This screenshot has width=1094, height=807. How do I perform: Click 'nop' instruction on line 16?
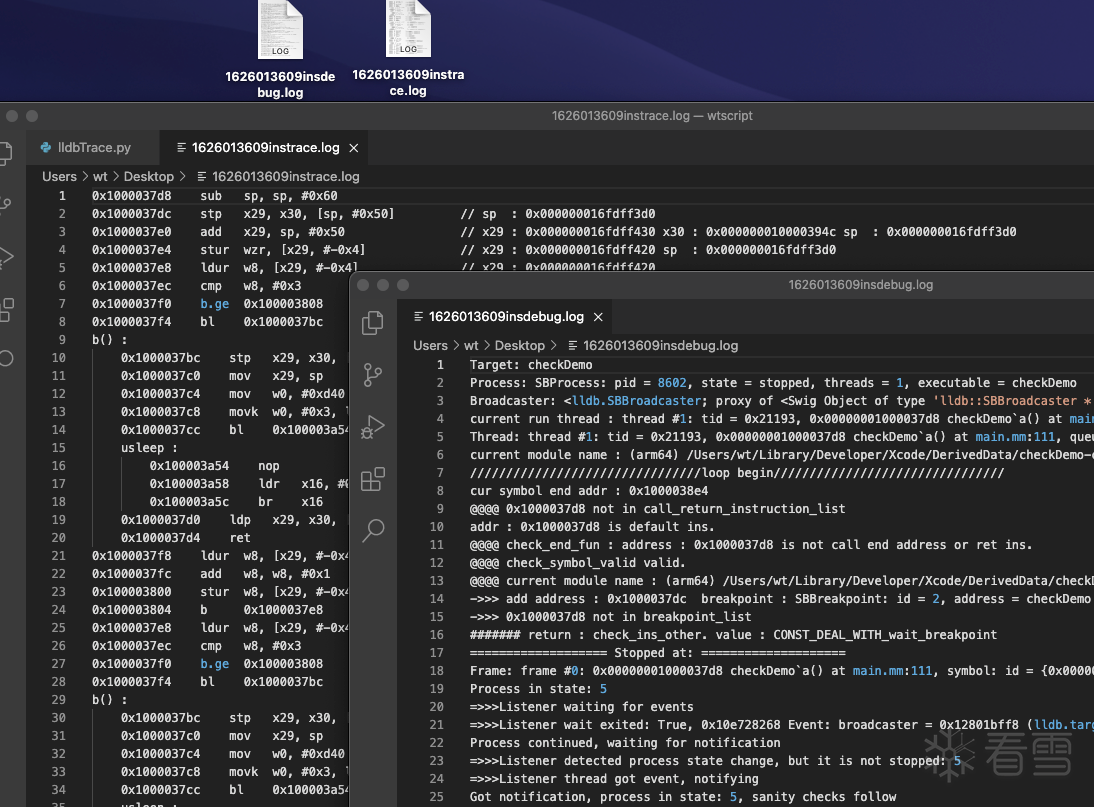click(269, 466)
